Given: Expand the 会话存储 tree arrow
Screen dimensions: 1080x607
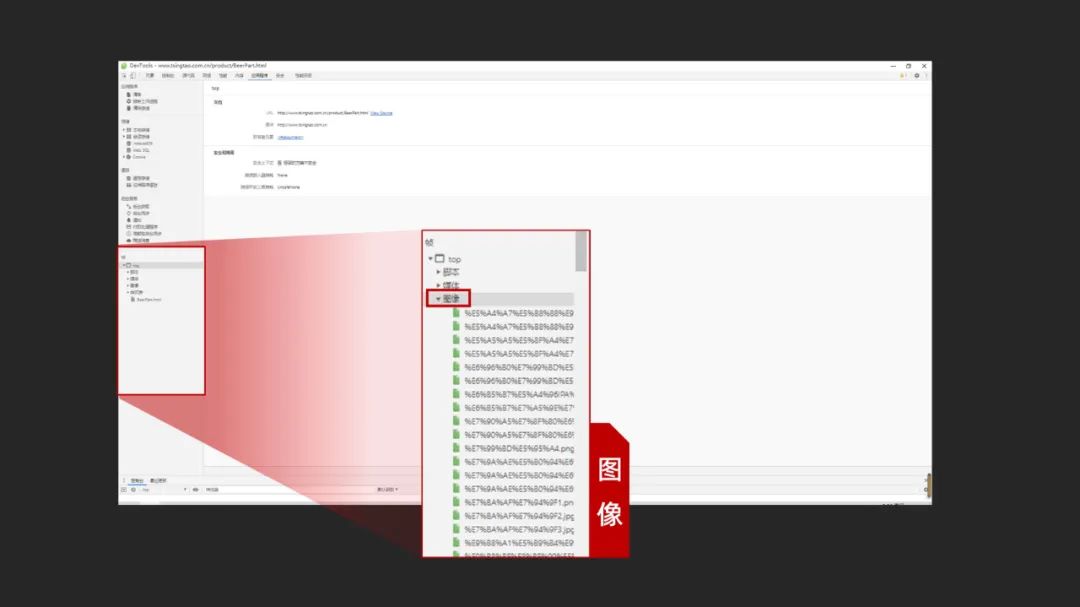Looking at the screenshot, I should 123,137.
